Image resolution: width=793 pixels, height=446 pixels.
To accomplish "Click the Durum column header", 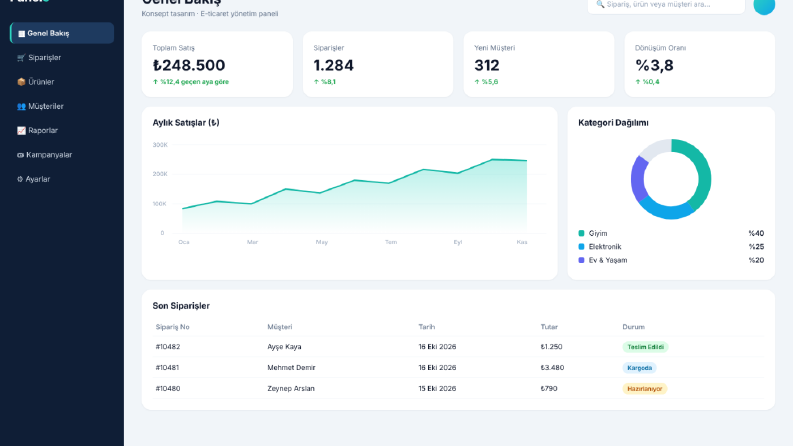I will tap(633, 327).
